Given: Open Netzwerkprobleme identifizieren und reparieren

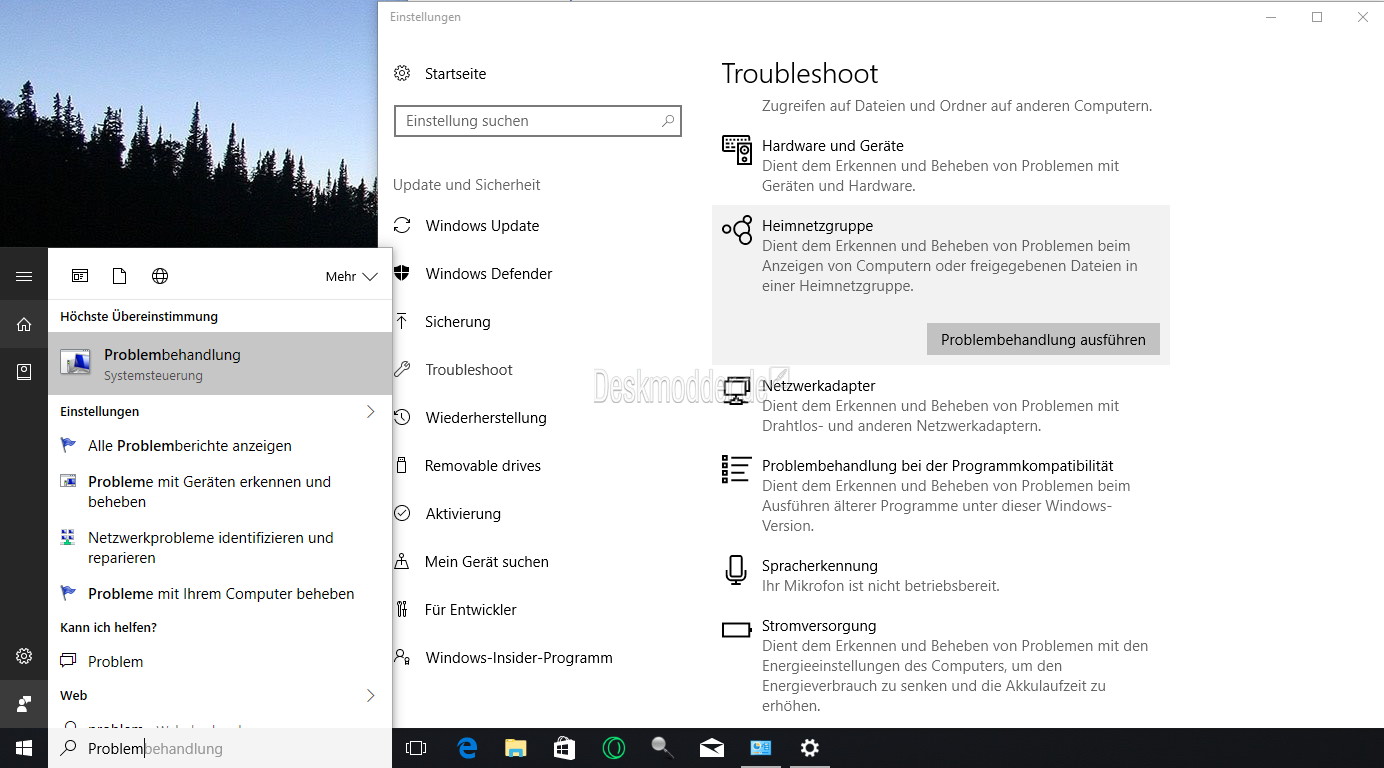Looking at the screenshot, I should click(x=220, y=548).
